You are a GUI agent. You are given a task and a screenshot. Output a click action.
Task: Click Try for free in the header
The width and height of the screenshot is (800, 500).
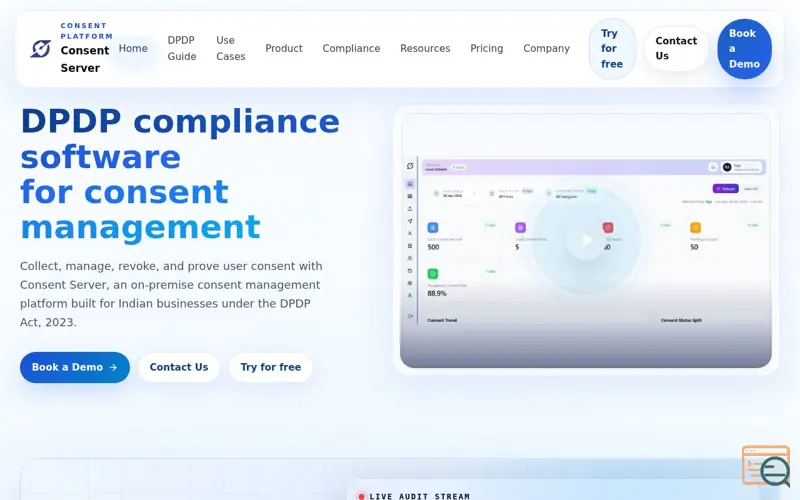(x=612, y=48)
